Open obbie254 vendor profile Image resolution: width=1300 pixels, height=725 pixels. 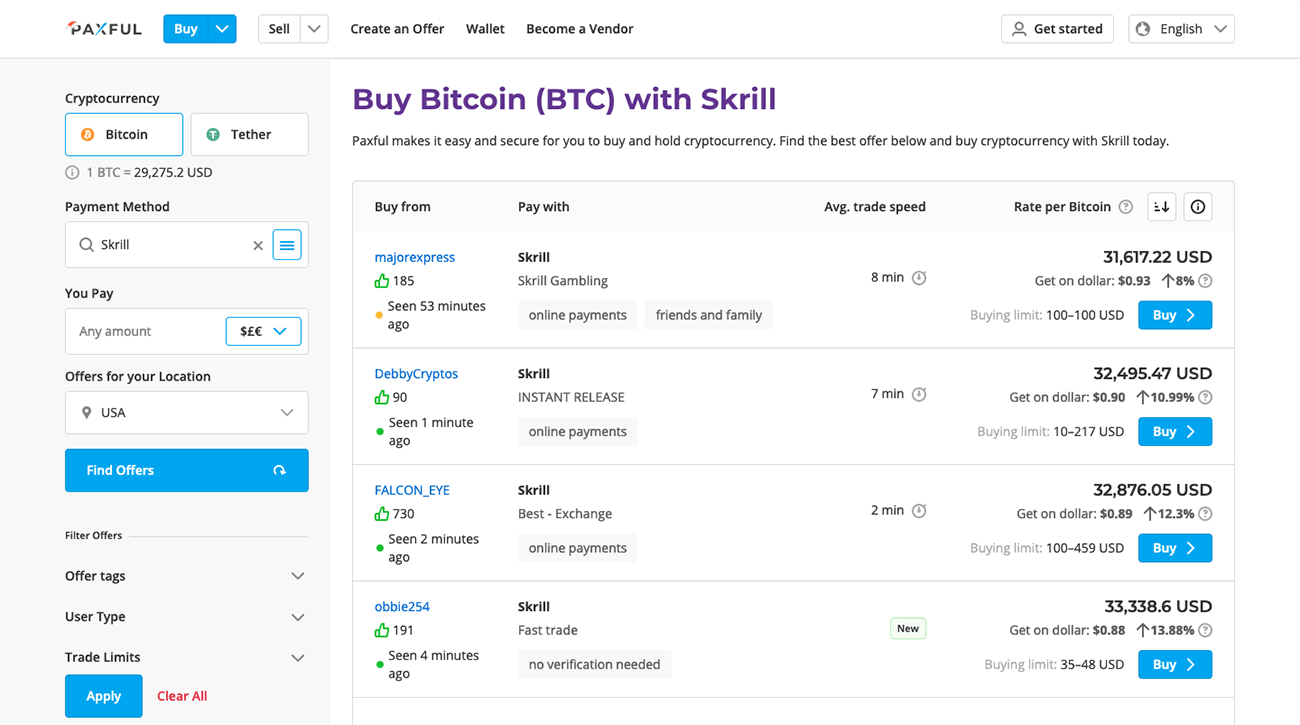[402, 607]
